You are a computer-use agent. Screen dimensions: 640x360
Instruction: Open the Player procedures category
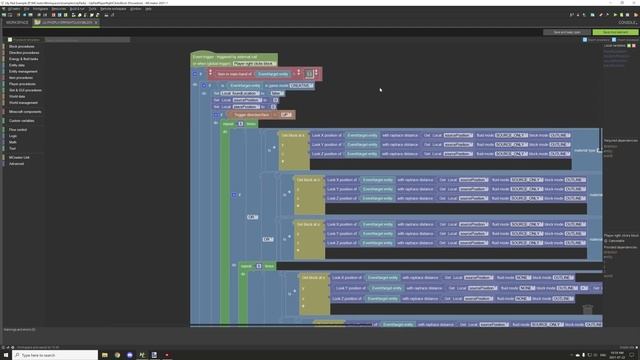(22, 84)
